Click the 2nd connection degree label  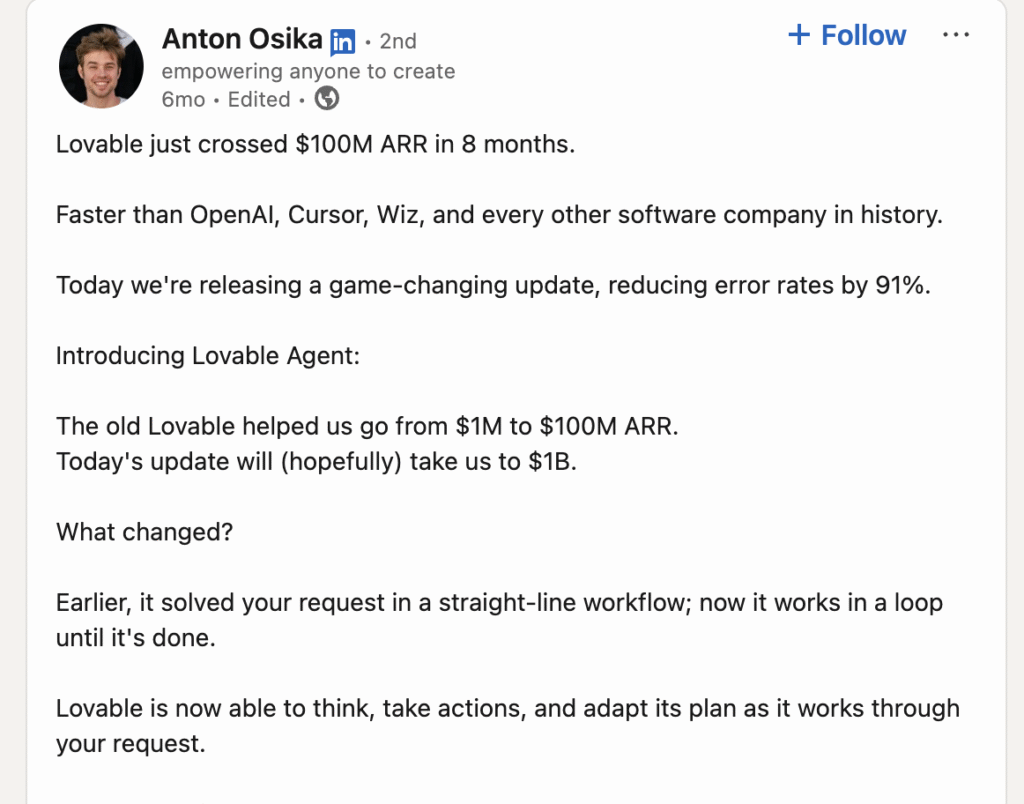coord(397,41)
